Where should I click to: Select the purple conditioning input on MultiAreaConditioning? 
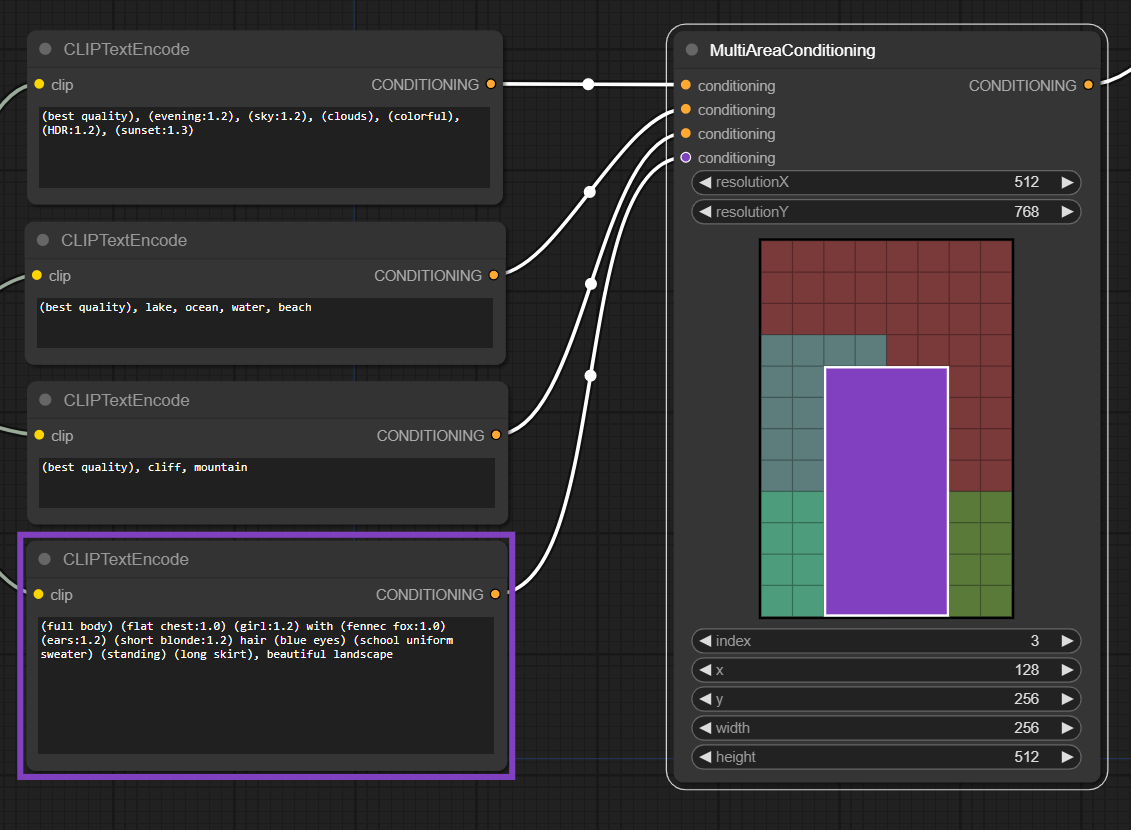pos(686,157)
